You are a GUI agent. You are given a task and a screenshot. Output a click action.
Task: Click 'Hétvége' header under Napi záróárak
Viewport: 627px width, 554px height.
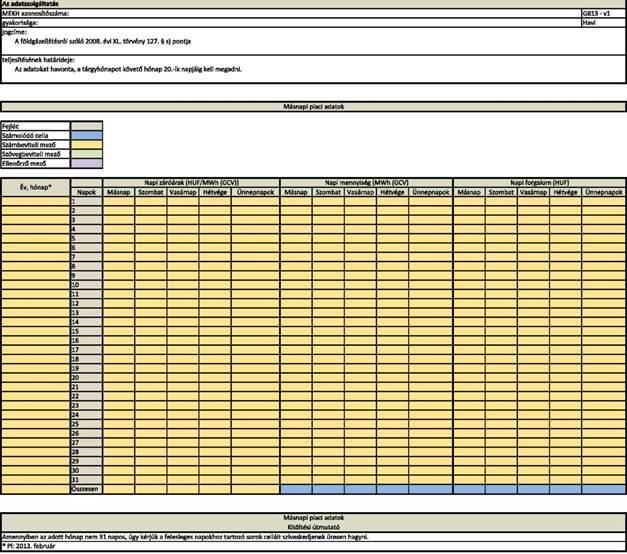[215, 192]
